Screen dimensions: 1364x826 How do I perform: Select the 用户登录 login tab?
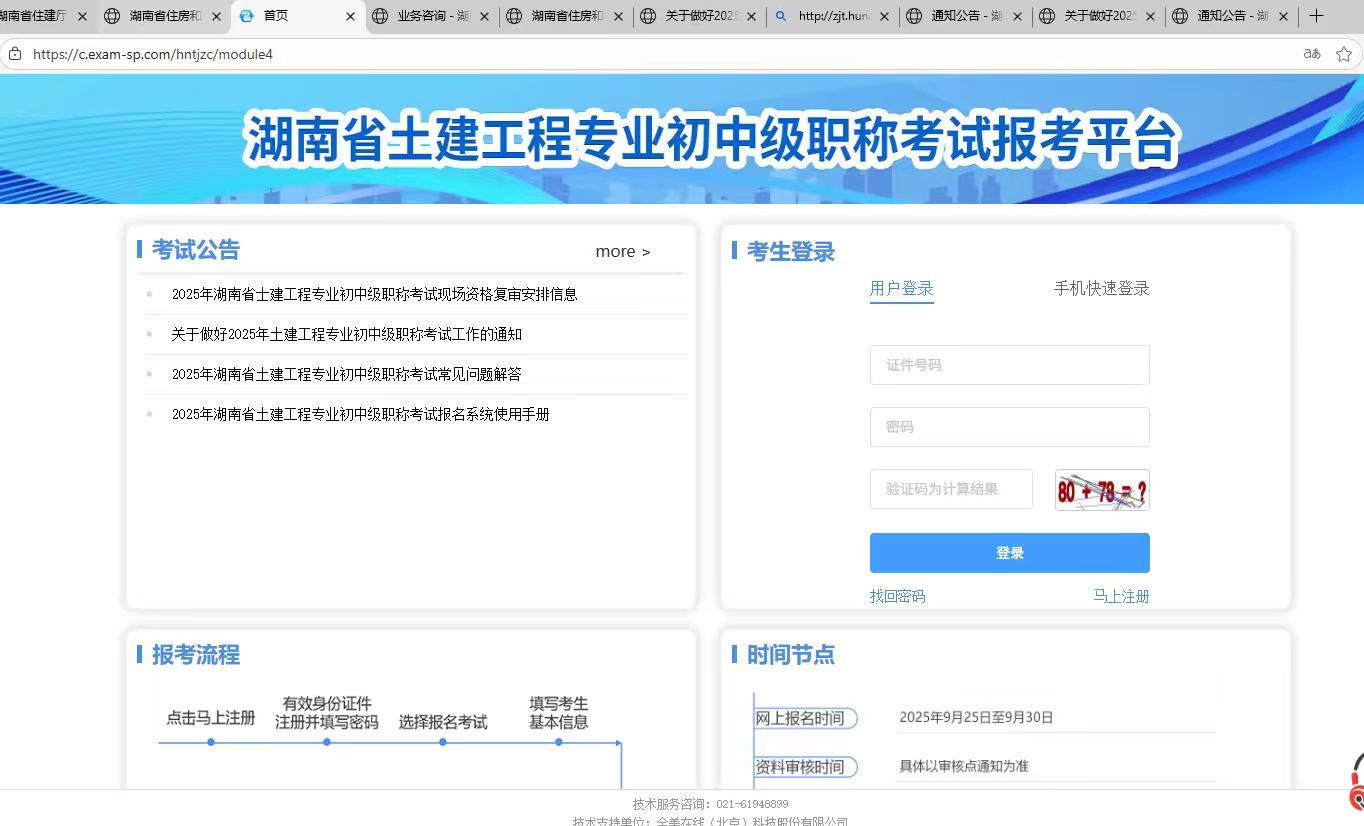coord(901,289)
